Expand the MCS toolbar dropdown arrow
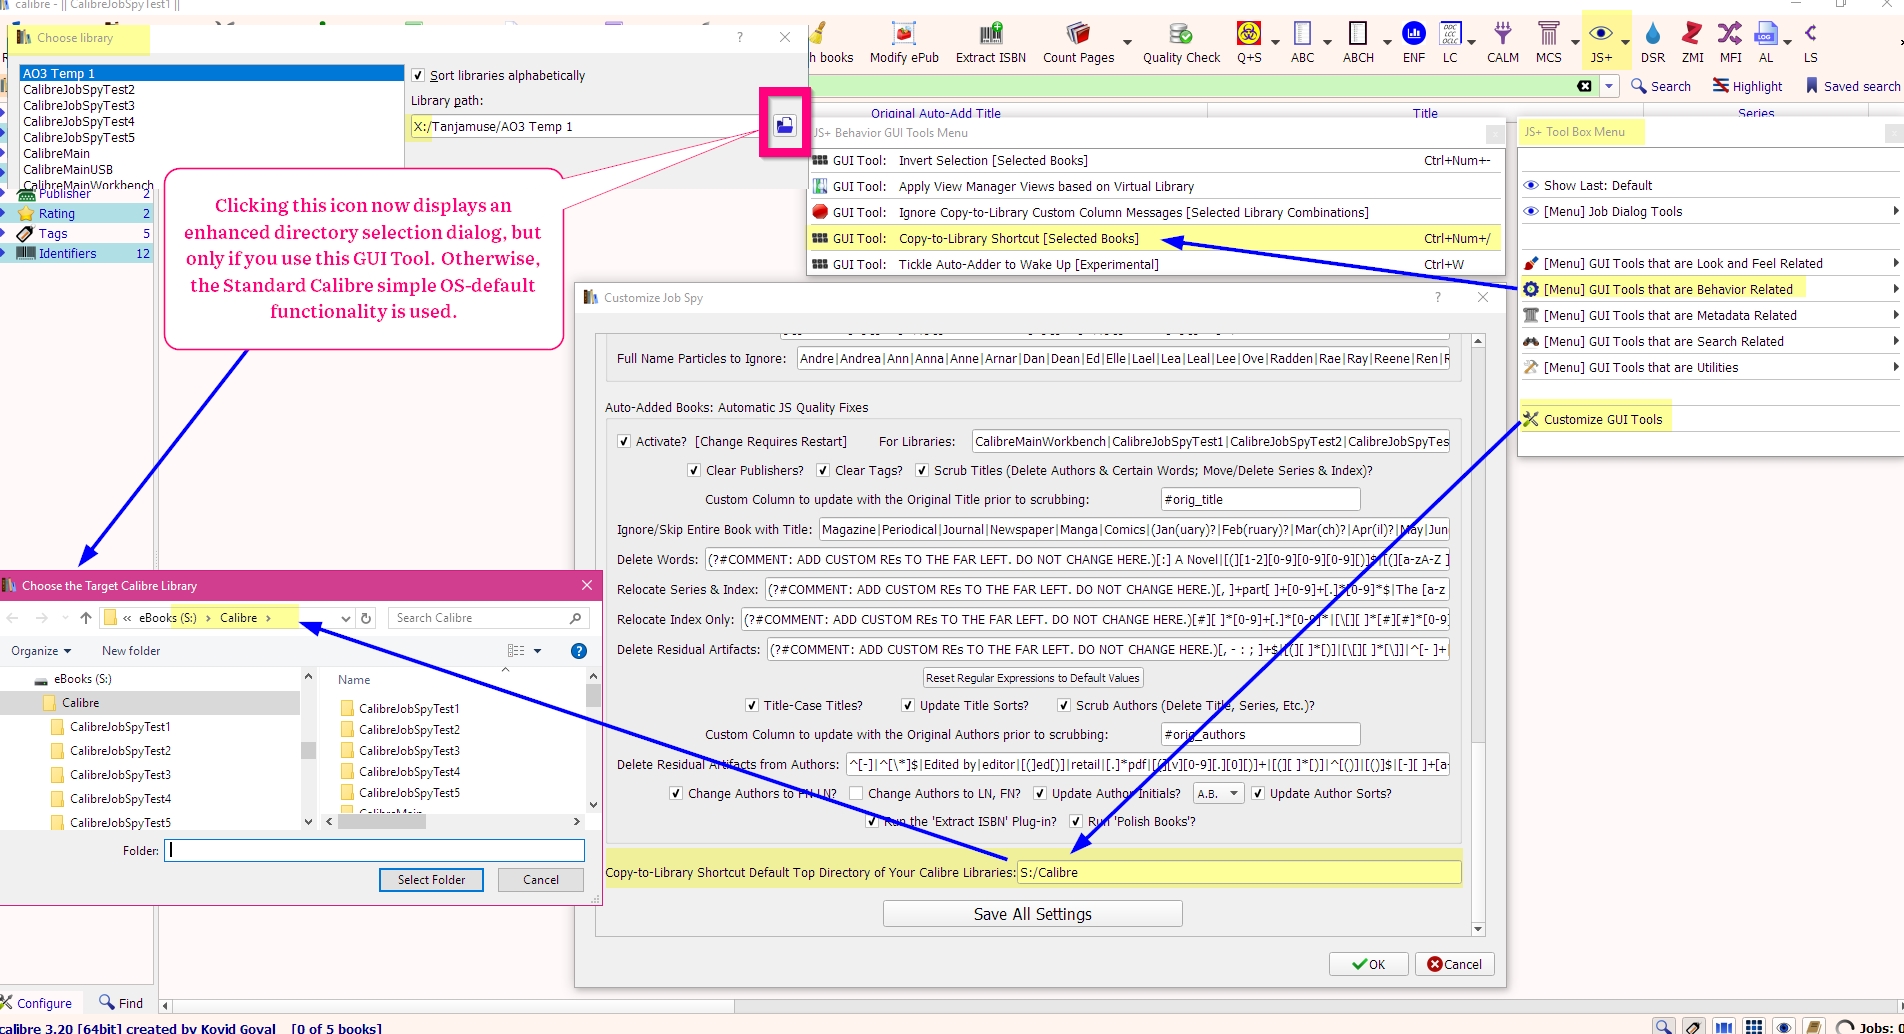 pos(1575,42)
